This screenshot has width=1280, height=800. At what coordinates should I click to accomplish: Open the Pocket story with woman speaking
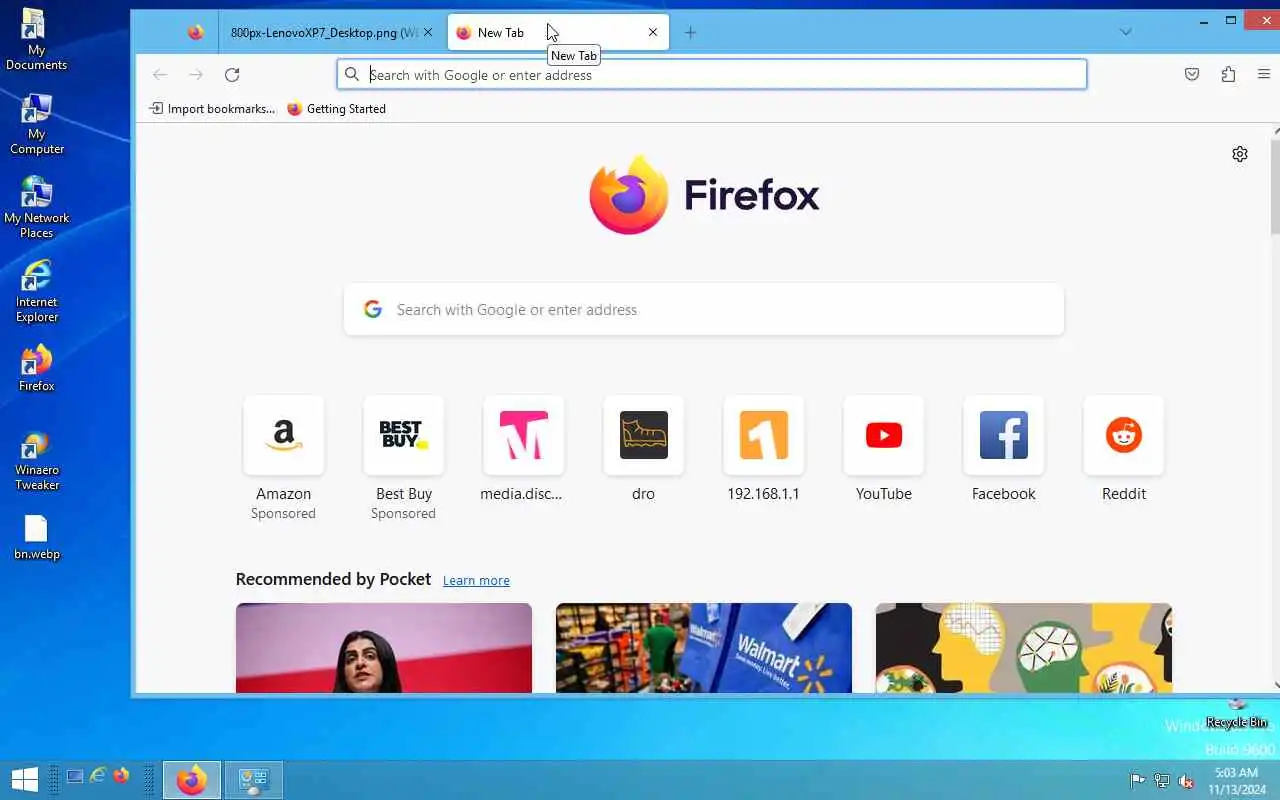384,648
